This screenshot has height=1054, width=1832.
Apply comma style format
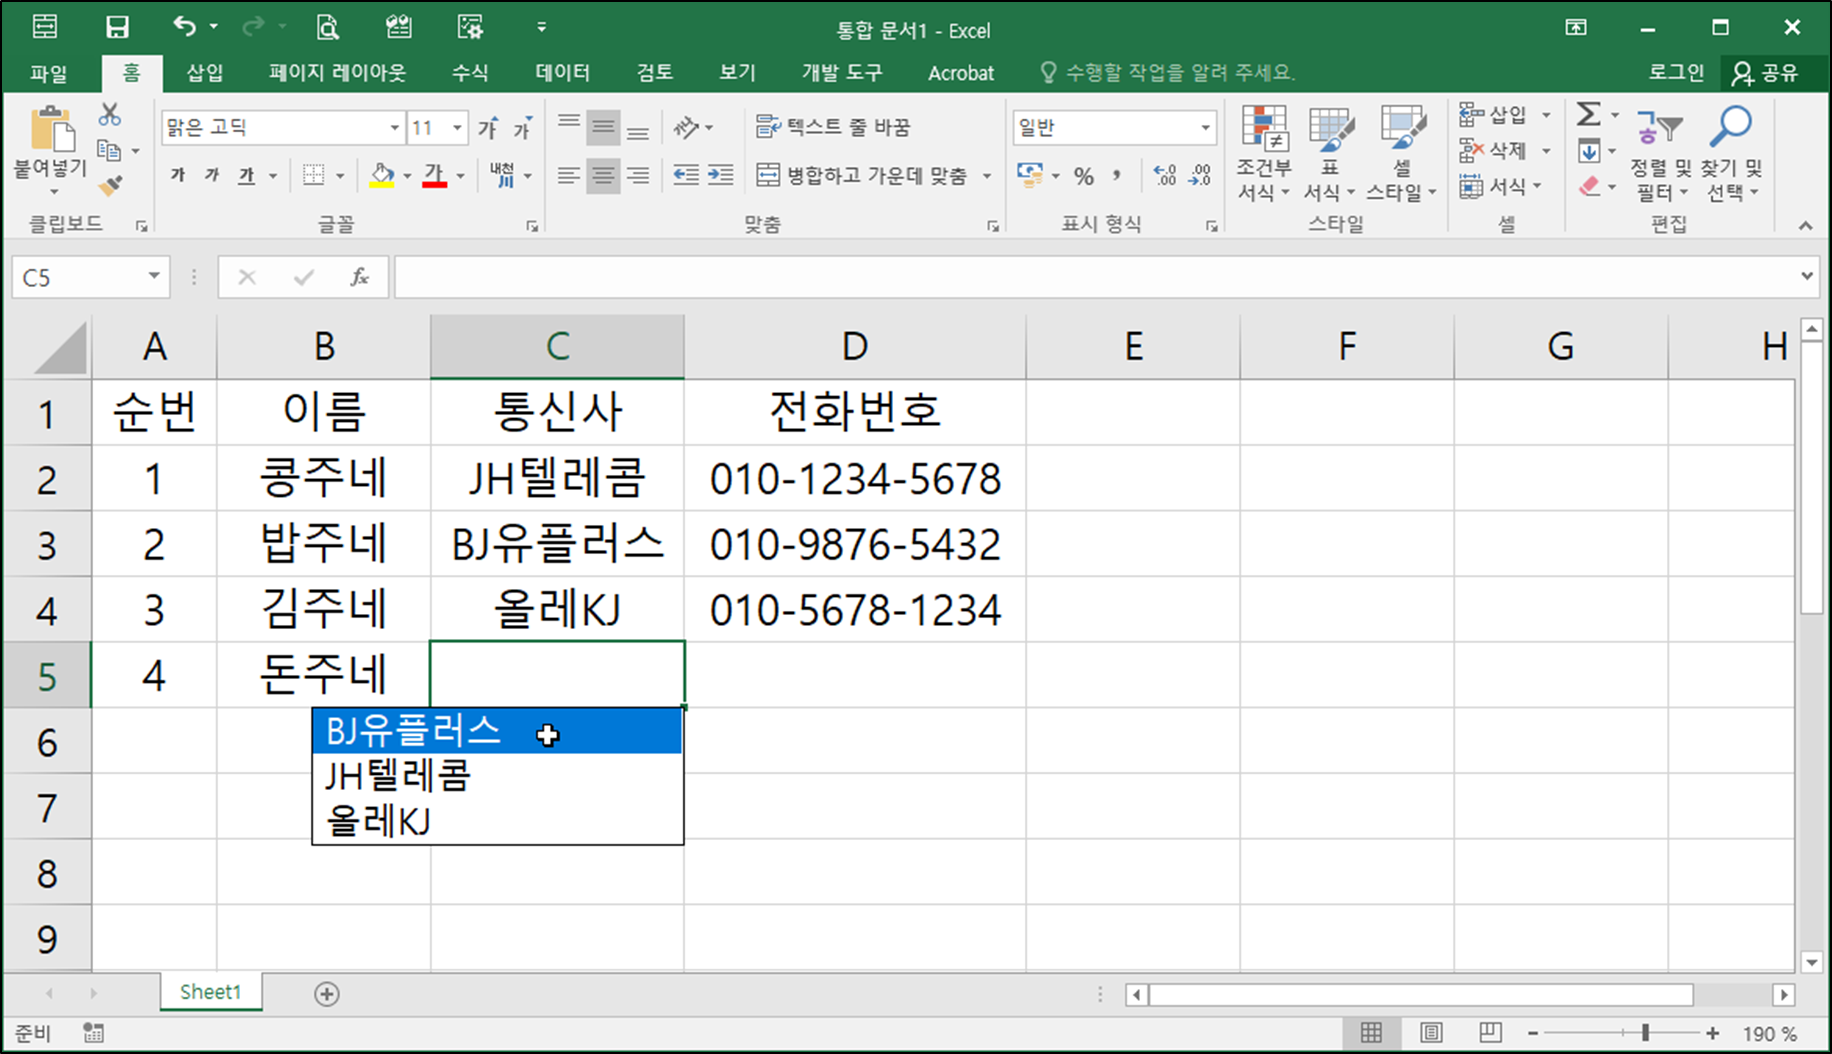tap(1117, 176)
